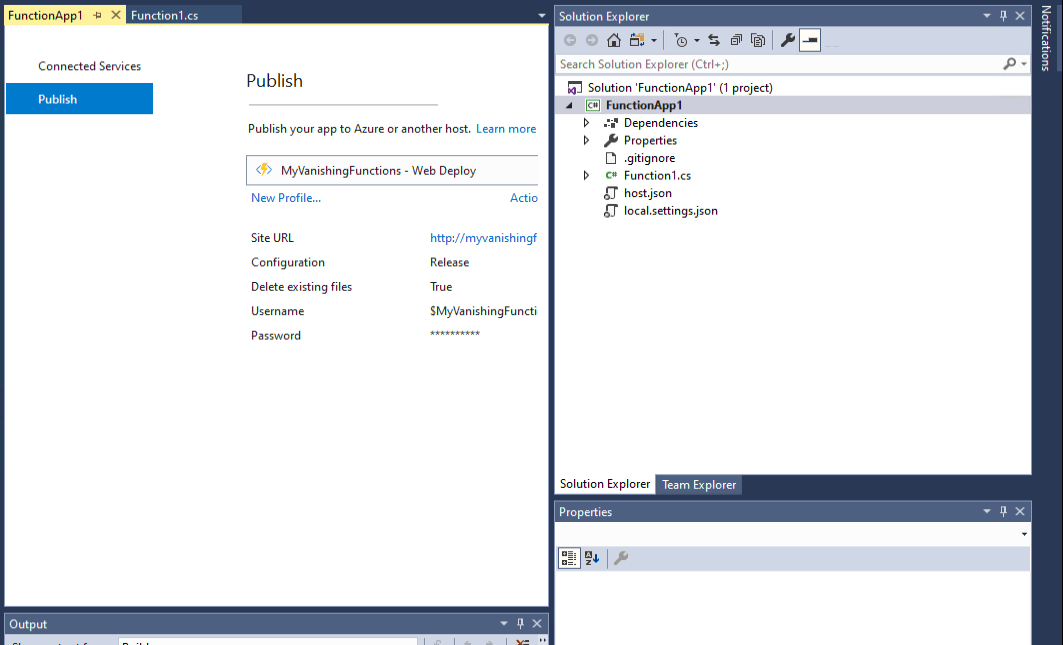Click the search magnifier icon in Solution Explorer
This screenshot has width=1063, height=645.
point(1009,63)
